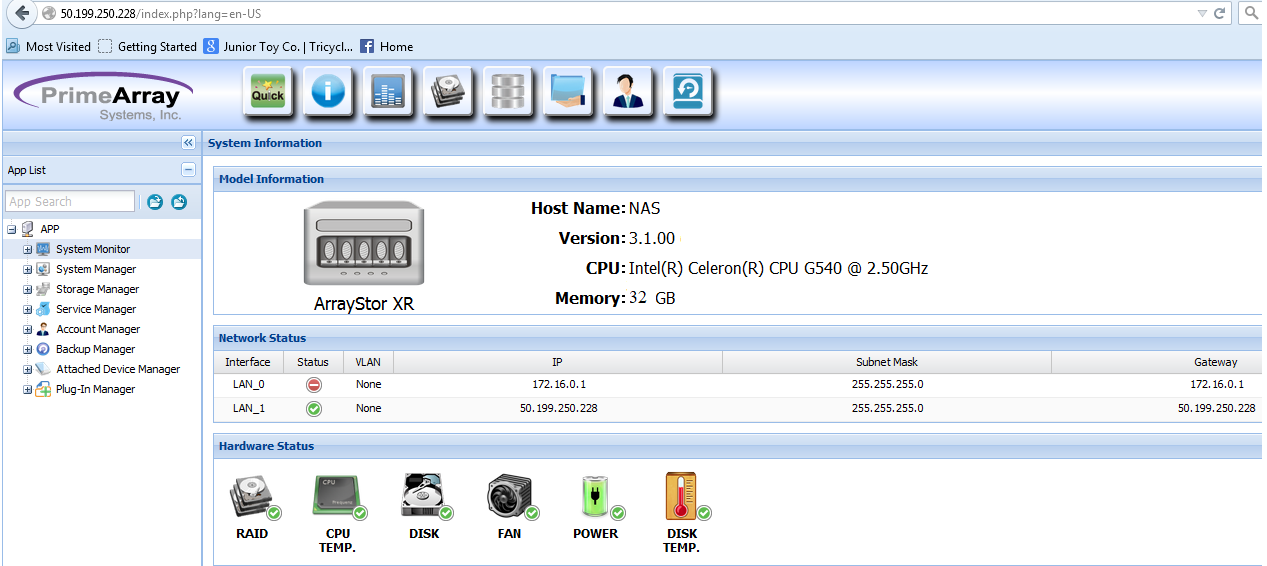
Task: Open the database cylinder toolbar icon
Action: point(508,93)
